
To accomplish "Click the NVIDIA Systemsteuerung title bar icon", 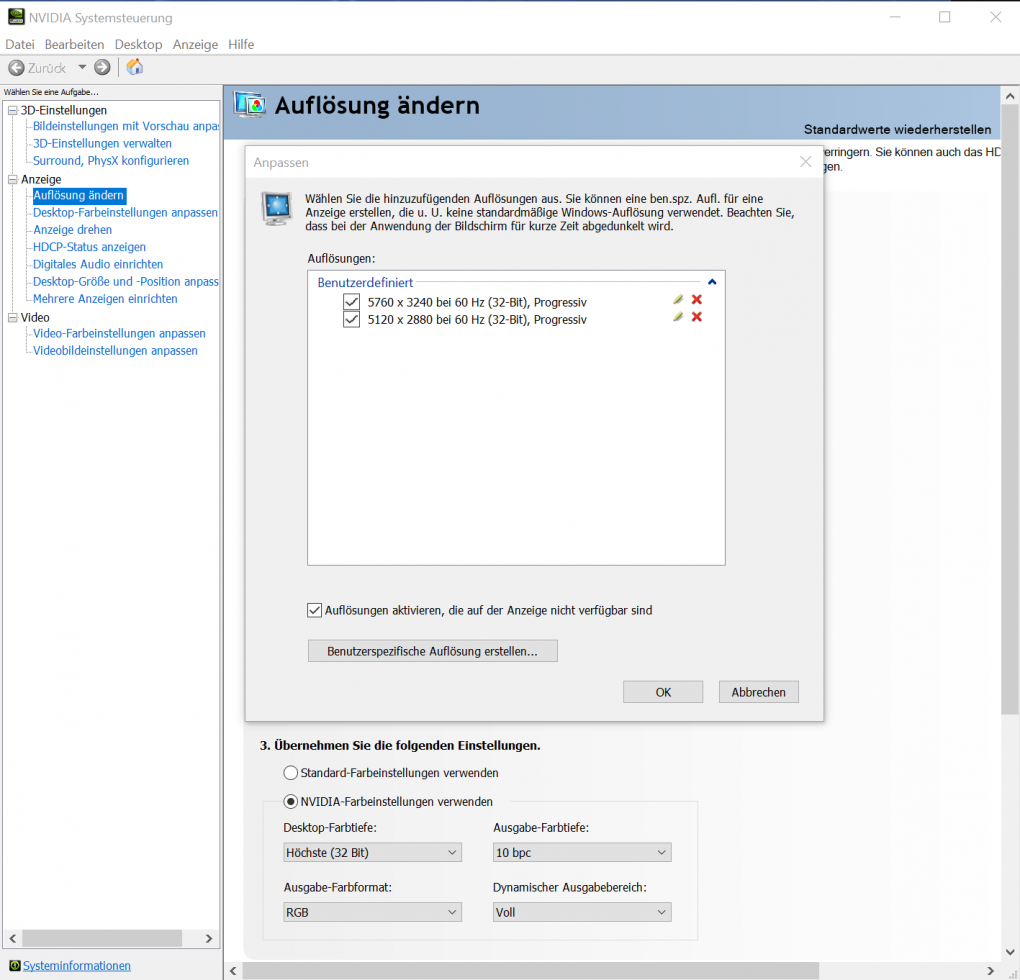I will [x=16, y=17].
